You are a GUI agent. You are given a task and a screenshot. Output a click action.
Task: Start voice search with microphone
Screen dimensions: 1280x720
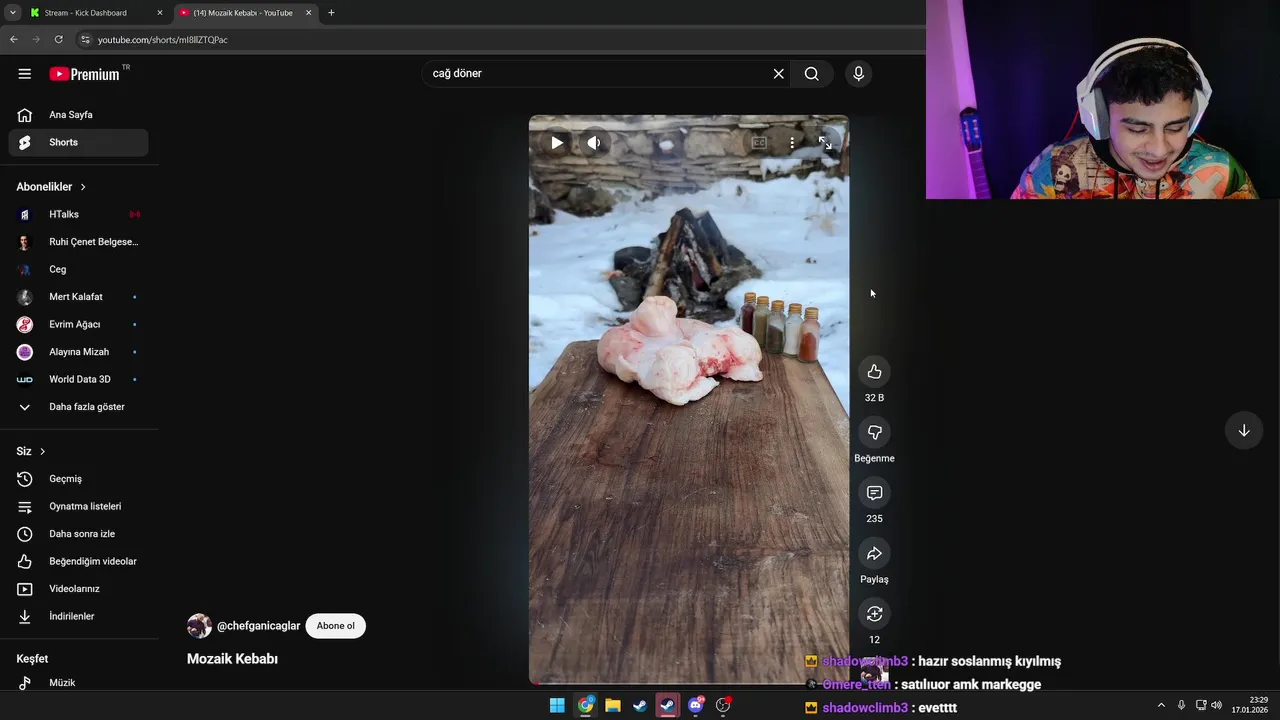[x=858, y=74]
